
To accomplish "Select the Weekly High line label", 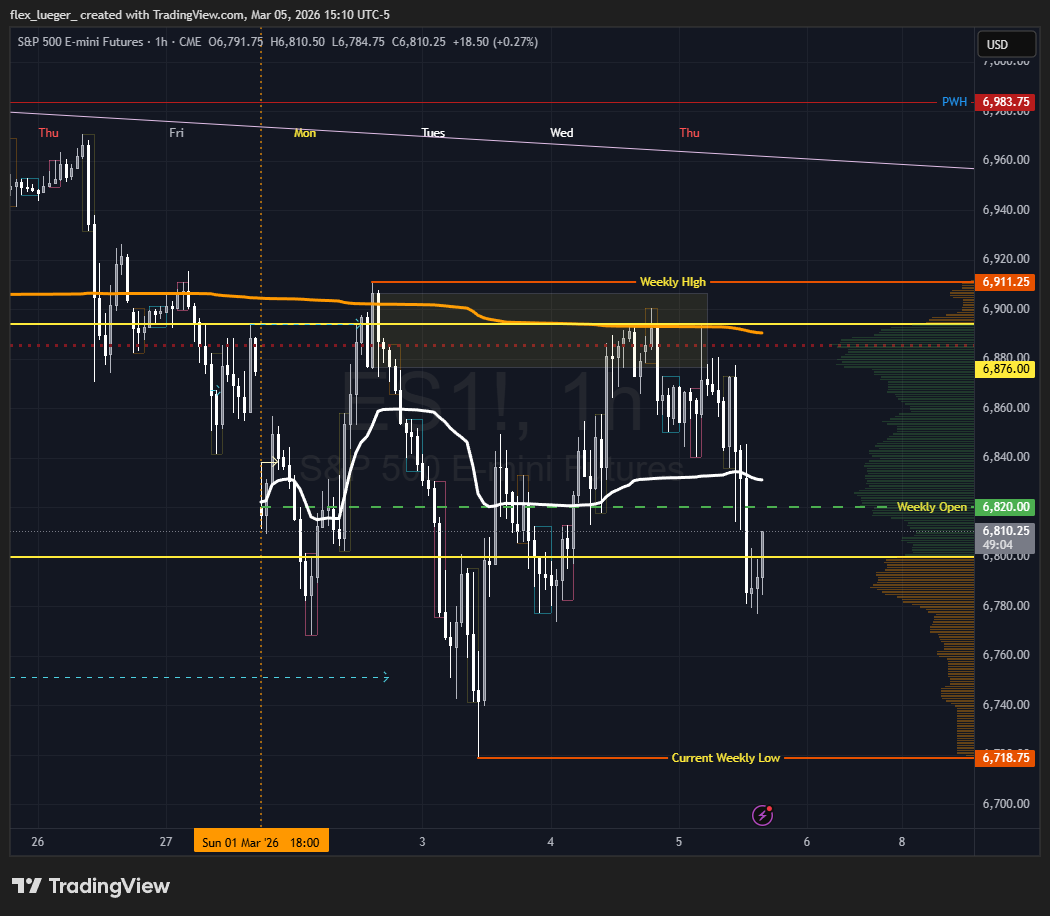I will (x=672, y=282).
